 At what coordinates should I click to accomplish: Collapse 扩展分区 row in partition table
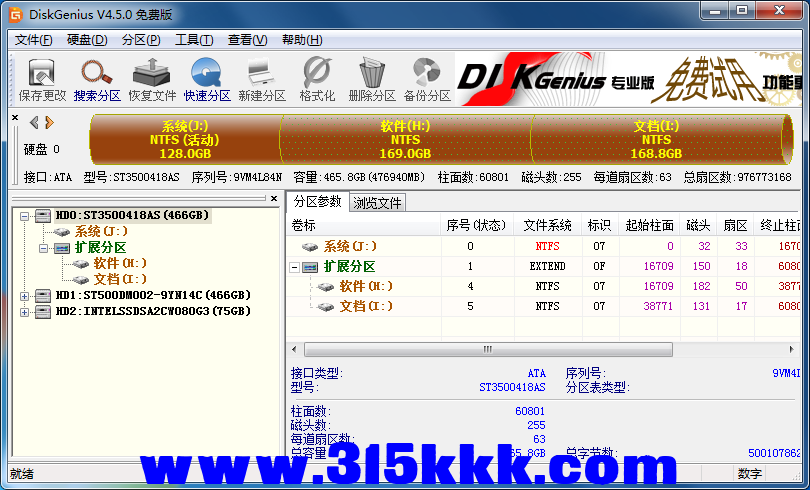point(294,267)
